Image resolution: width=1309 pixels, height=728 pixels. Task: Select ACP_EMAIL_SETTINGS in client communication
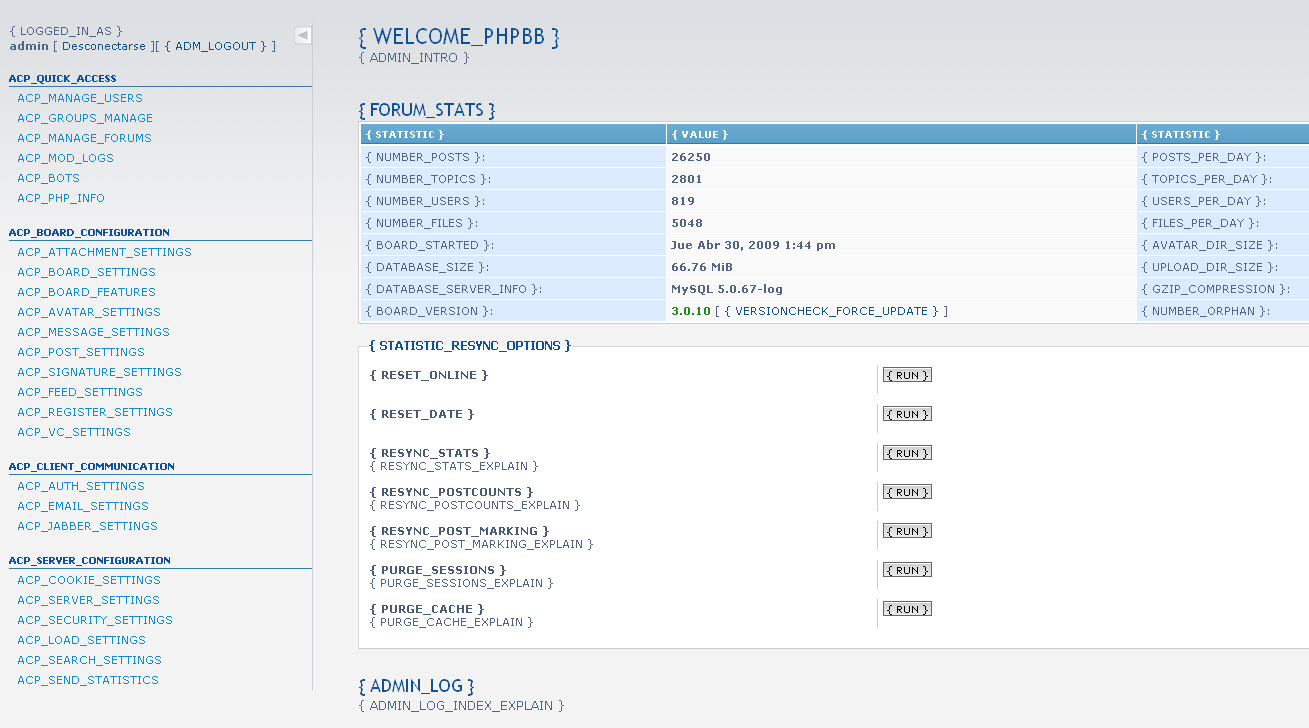tap(83, 506)
